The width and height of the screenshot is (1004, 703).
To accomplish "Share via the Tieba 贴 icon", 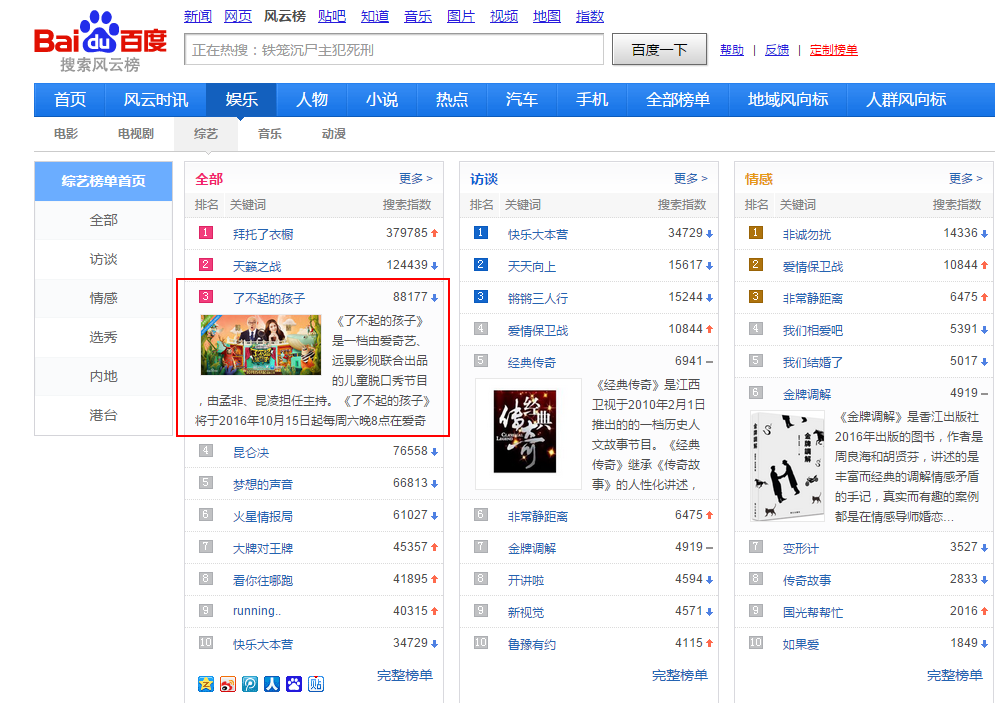I will click(x=316, y=684).
